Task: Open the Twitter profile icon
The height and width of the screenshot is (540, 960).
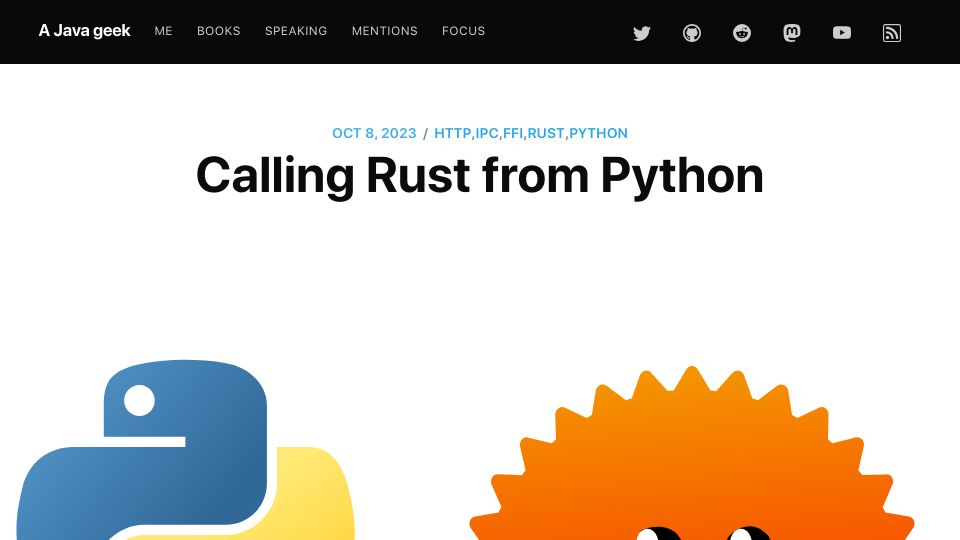Action: tap(642, 33)
